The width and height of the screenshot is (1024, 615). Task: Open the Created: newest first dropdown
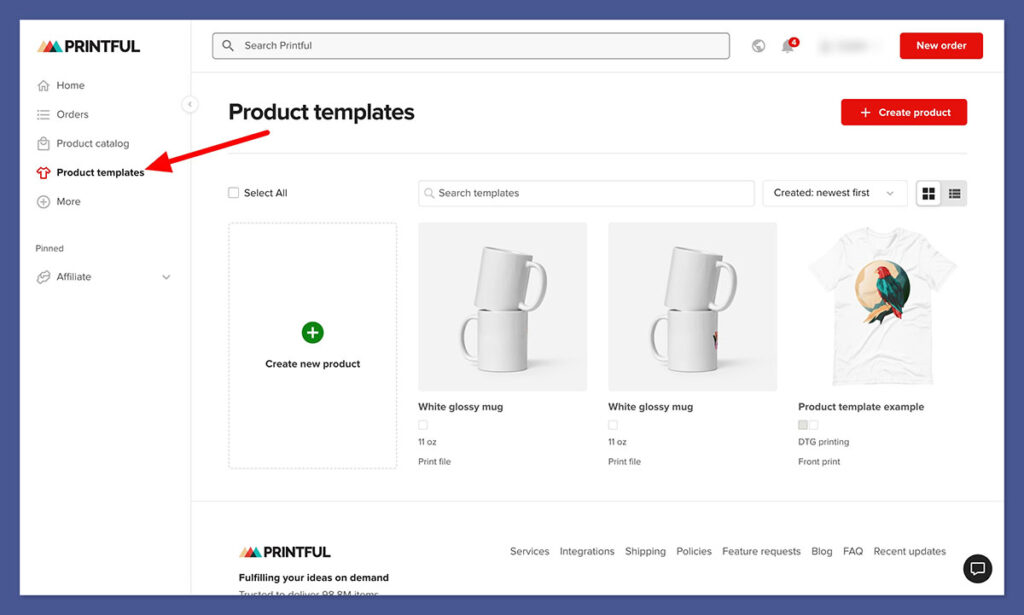click(x=834, y=193)
